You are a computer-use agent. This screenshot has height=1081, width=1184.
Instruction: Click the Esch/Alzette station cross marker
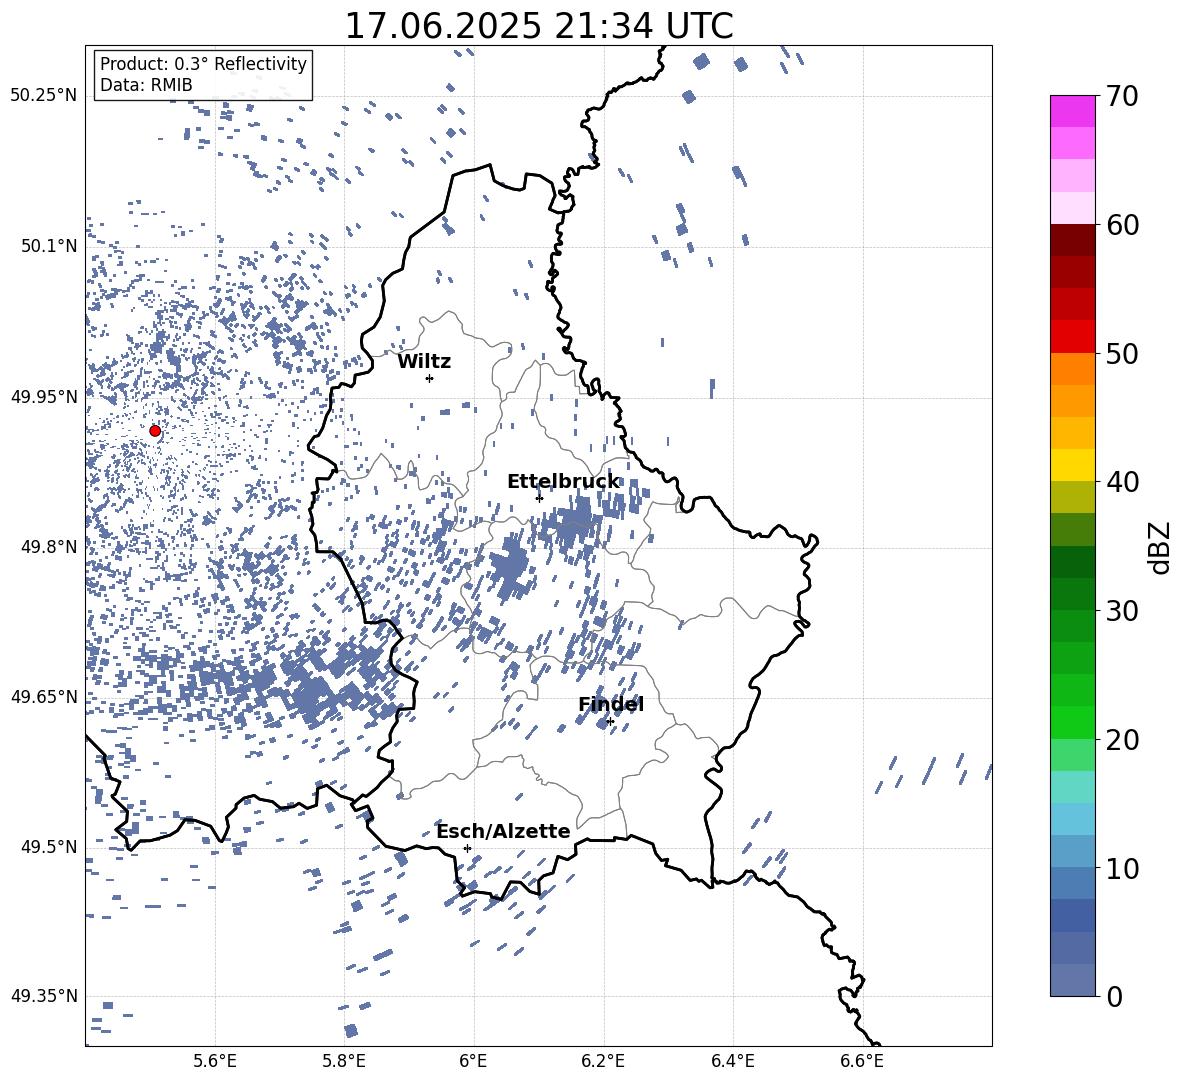[x=467, y=848]
